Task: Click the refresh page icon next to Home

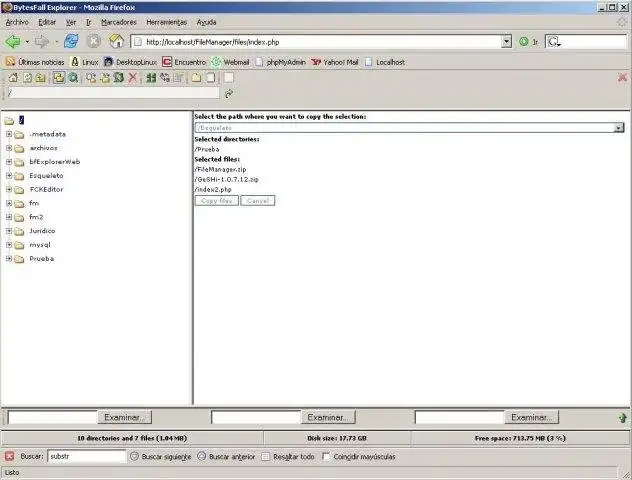Action: tap(27, 78)
